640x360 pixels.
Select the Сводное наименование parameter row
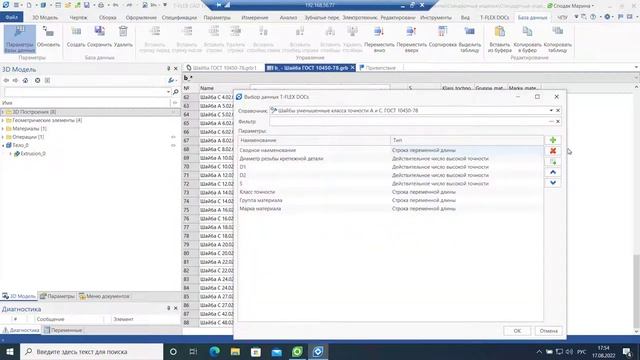(x=391, y=150)
